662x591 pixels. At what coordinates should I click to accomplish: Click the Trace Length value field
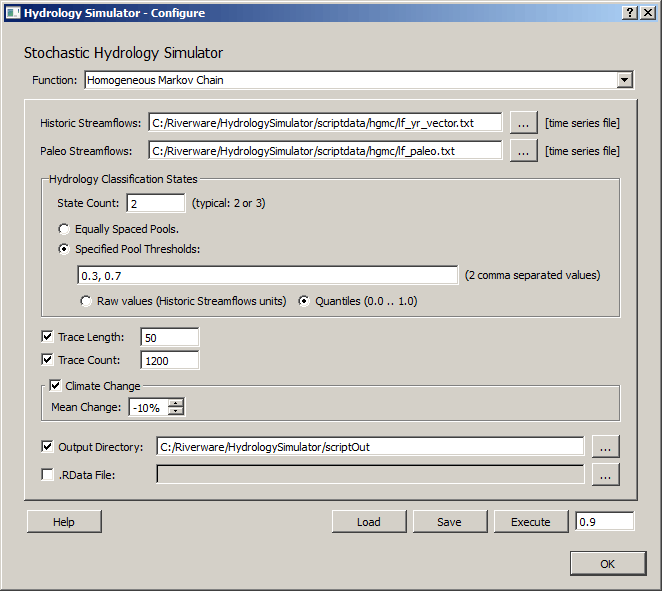click(170, 337)
